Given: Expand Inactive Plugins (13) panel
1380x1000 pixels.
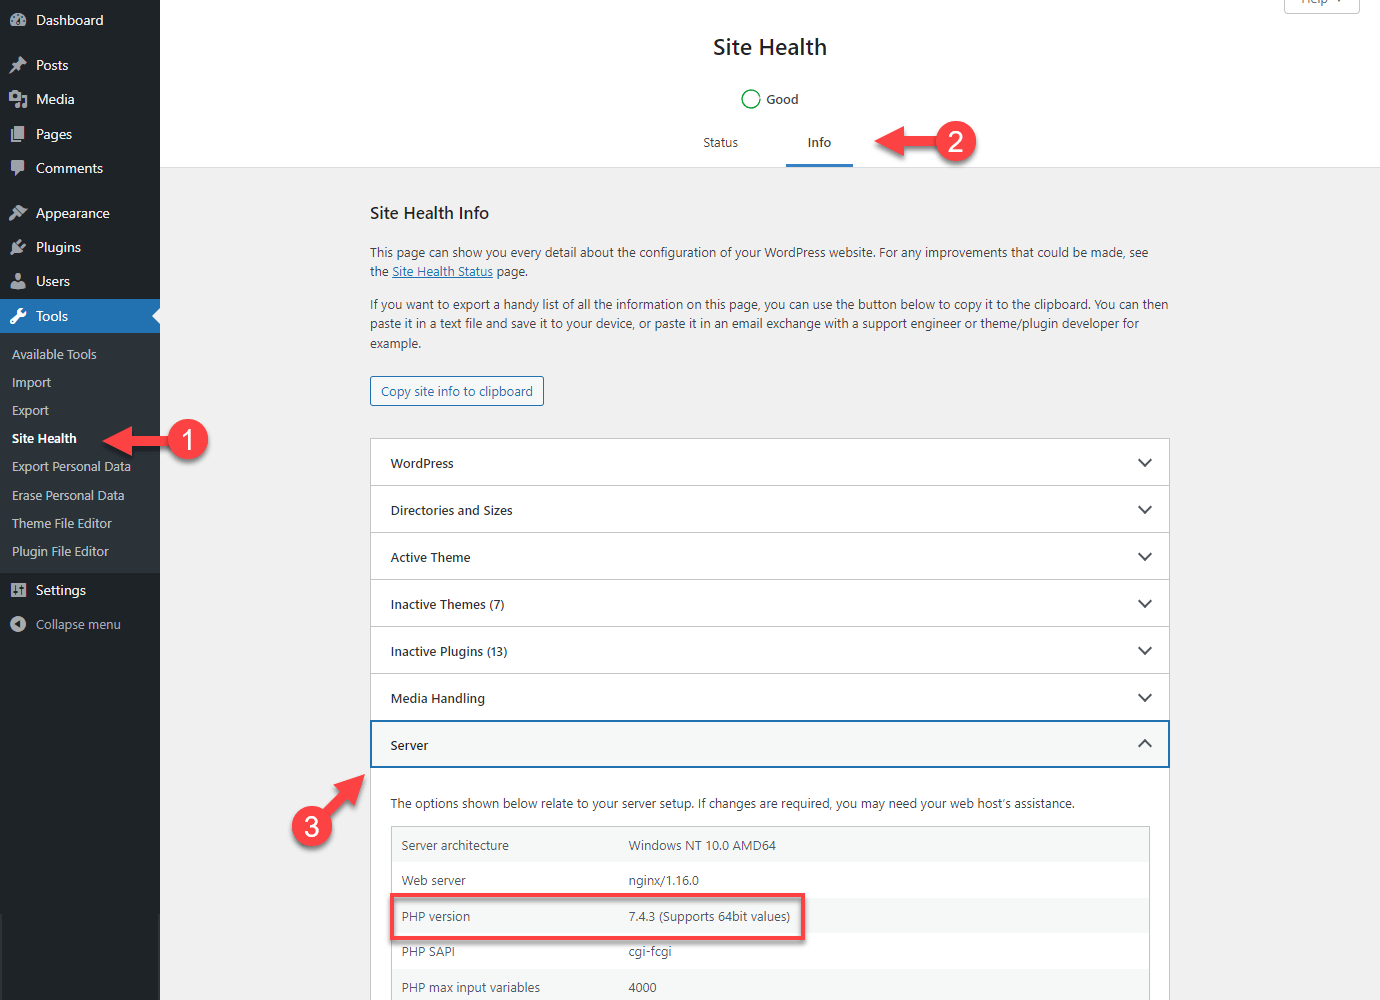Looking at the screenshot, I should 769,651.
